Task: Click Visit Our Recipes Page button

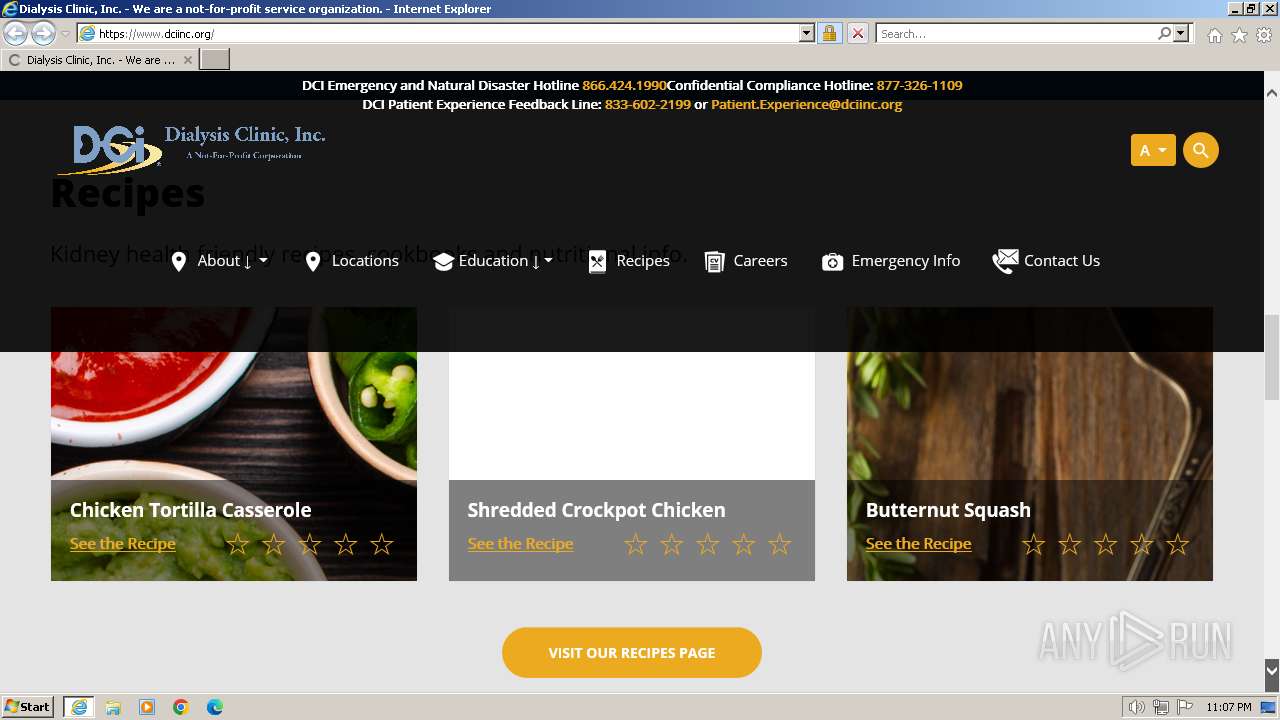Action: point(632,653)
